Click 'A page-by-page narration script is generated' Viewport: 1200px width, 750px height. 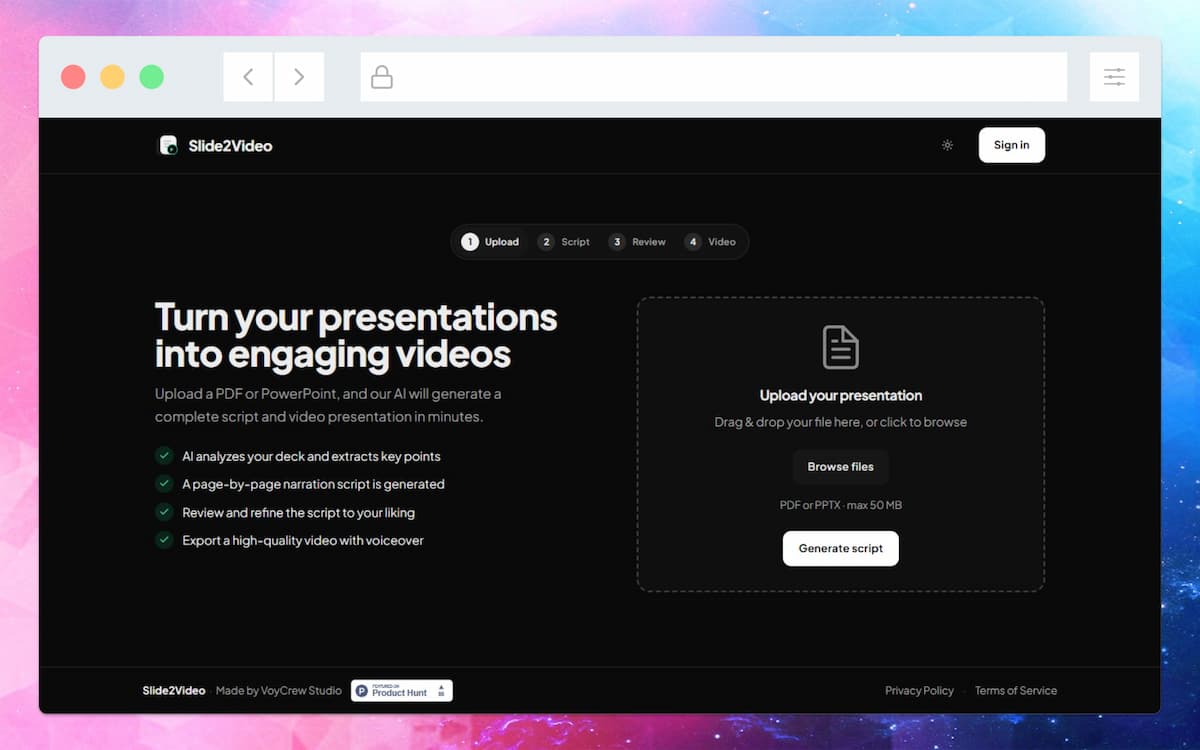tap(313, 484)
